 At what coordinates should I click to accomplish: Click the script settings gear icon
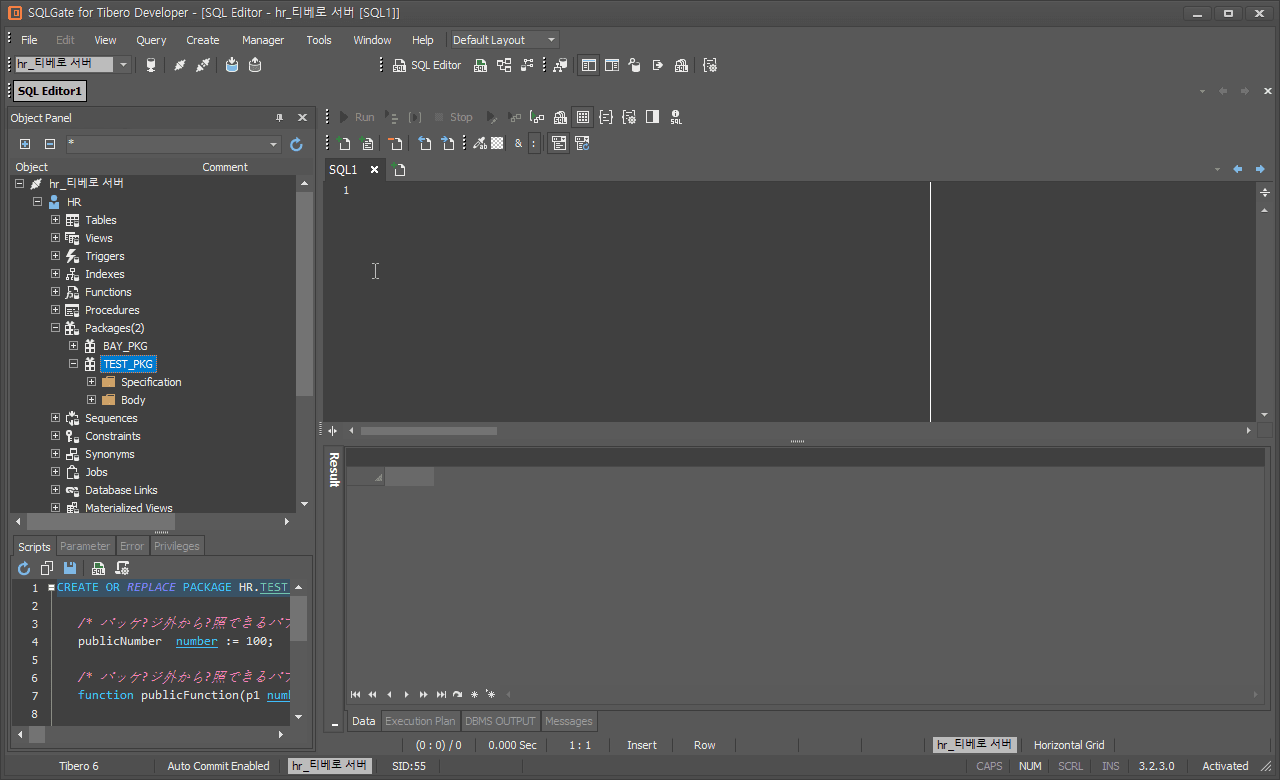[x=122, y=568]
